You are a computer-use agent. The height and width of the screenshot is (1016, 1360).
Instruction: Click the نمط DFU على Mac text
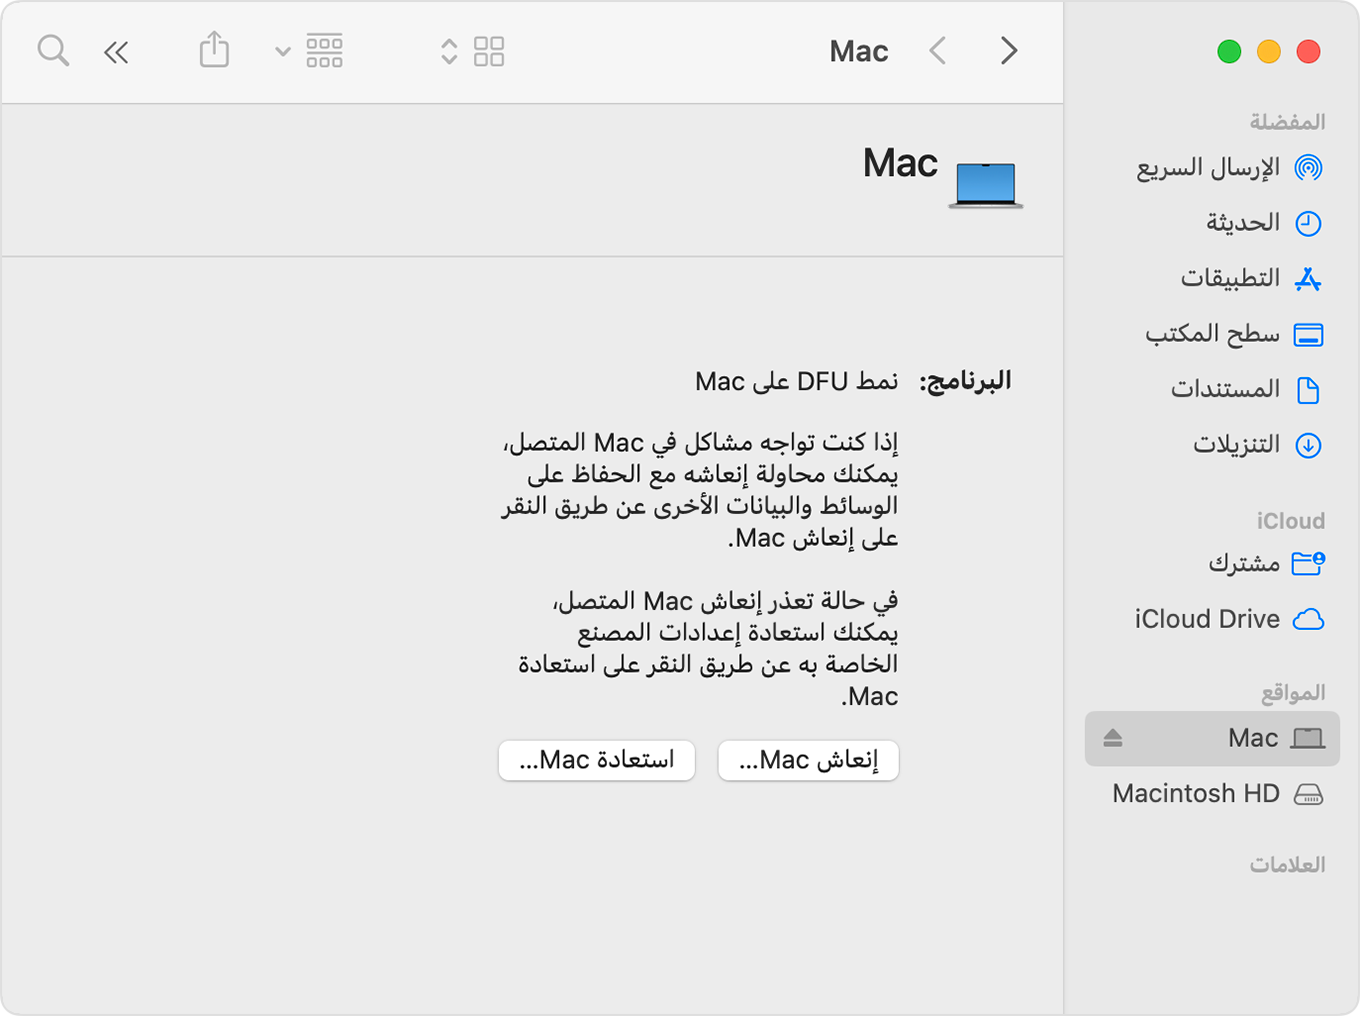point(797,381)
